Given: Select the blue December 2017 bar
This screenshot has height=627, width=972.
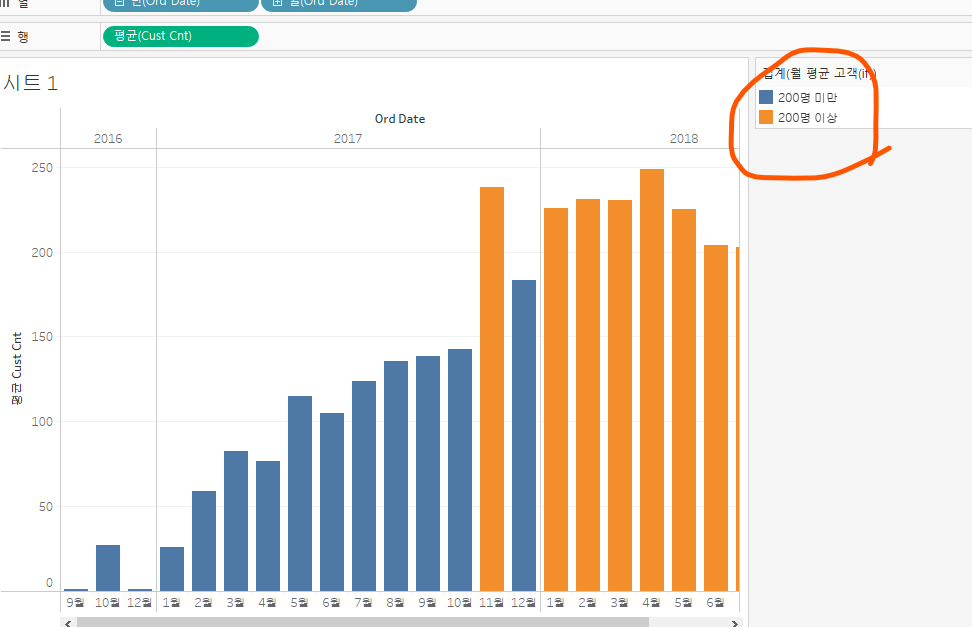Looking at the screenshot, I should click(524, 435).
